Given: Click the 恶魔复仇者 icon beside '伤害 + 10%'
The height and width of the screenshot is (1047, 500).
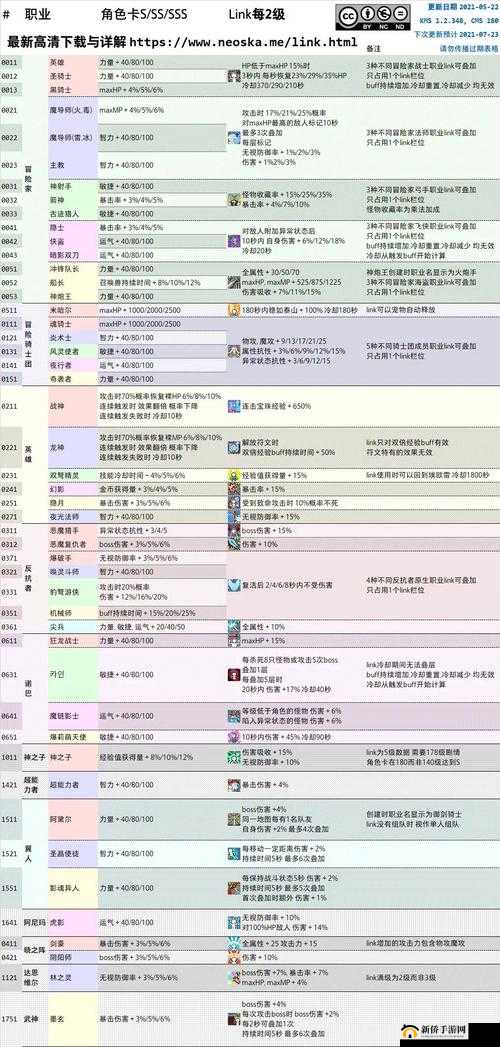Looking at the screenshot, I should click(x=234, y=545).
